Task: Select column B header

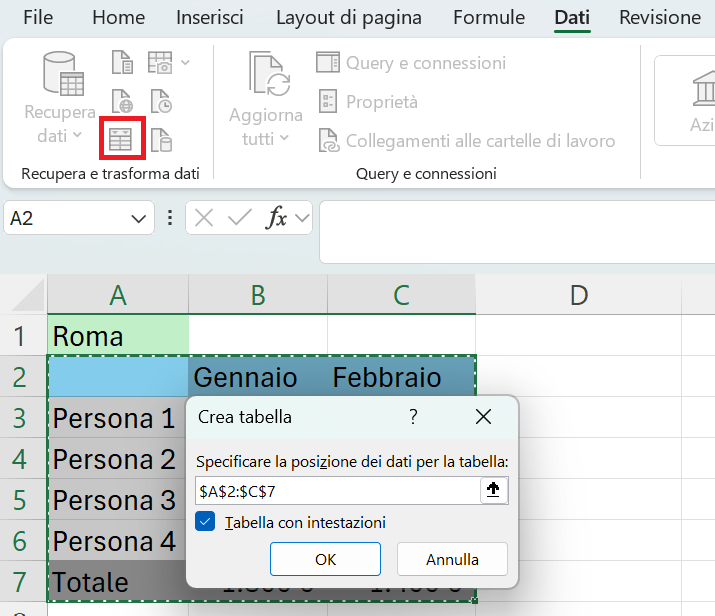Action: point(258,295)
